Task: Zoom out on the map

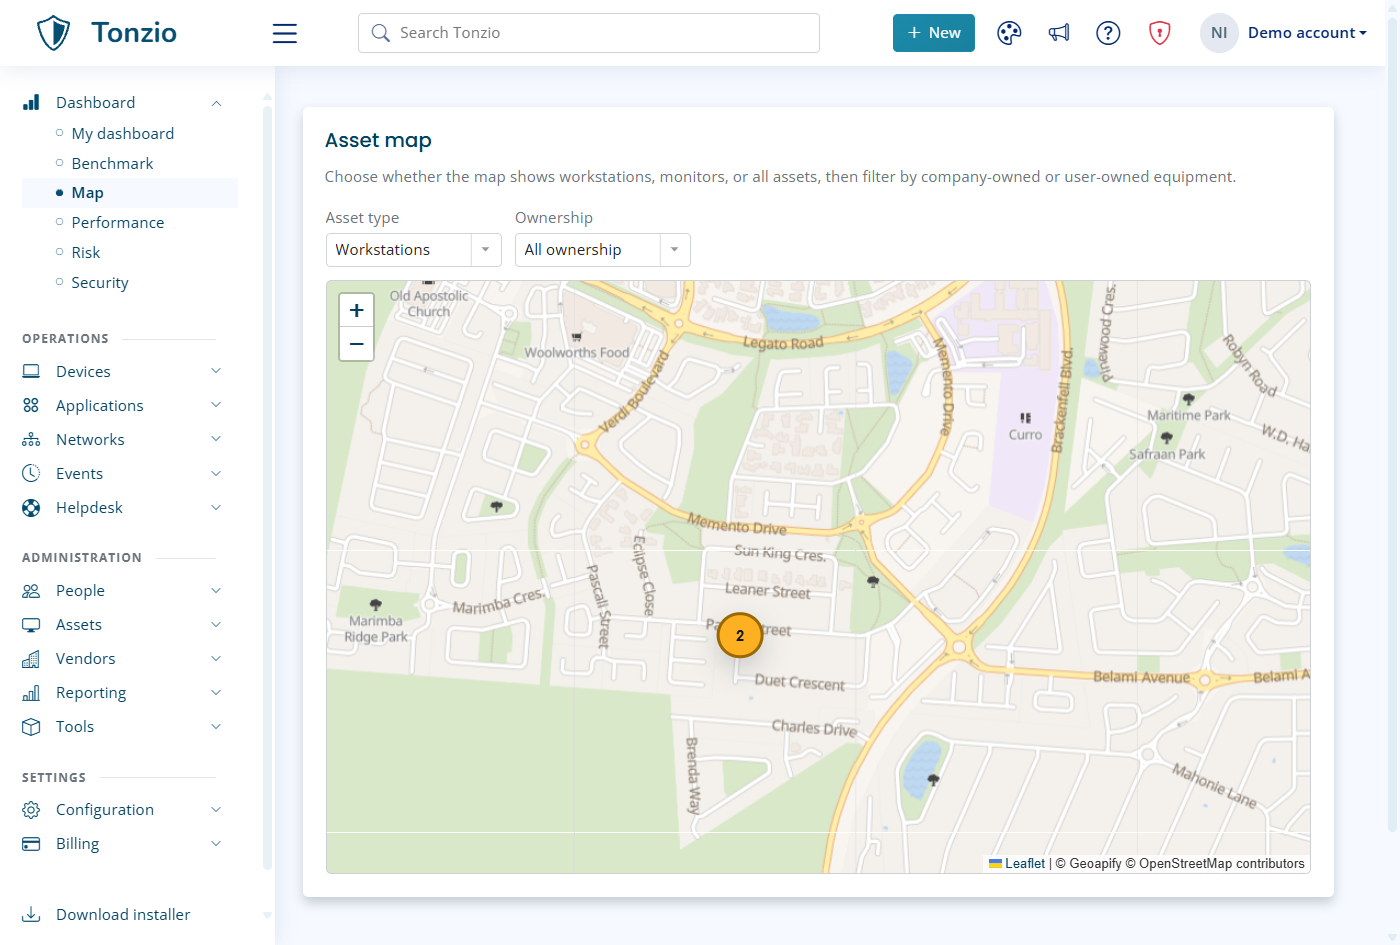Action: (356, 344)
